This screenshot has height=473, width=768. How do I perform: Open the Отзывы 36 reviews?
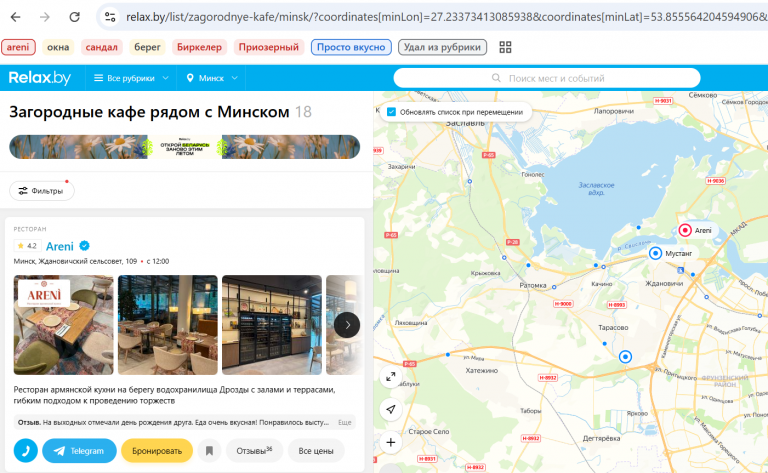[x=254, y=451]
